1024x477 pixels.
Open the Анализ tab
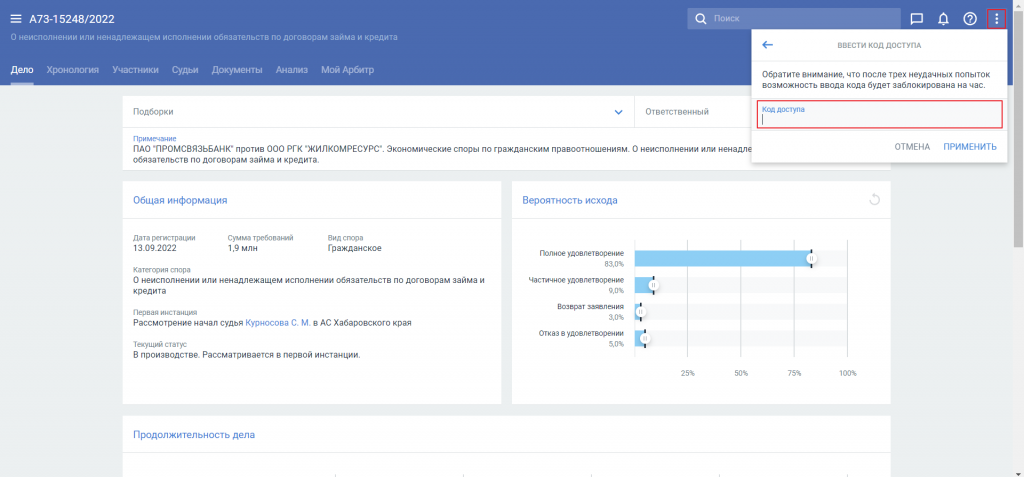point(291,70)
